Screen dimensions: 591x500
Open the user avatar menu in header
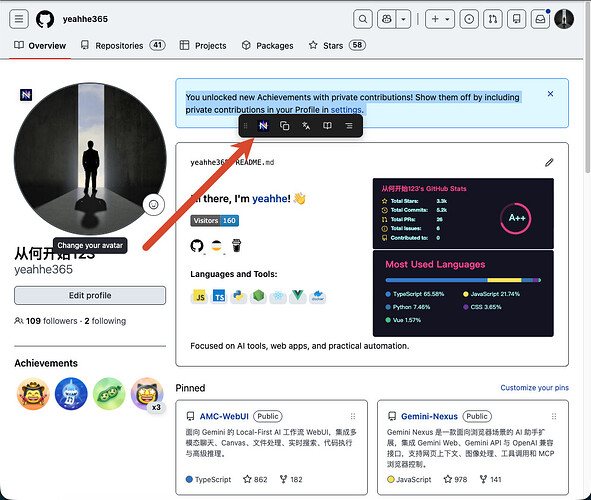pyautogui.click(x=564, y=19)
